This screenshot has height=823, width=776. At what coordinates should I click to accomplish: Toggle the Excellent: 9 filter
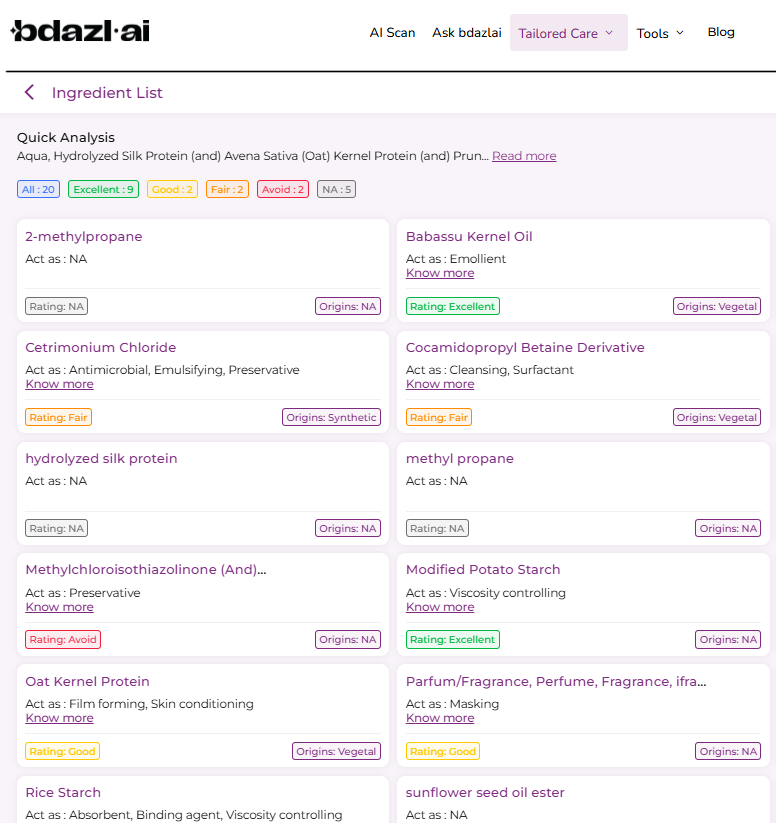pos(103,189)
